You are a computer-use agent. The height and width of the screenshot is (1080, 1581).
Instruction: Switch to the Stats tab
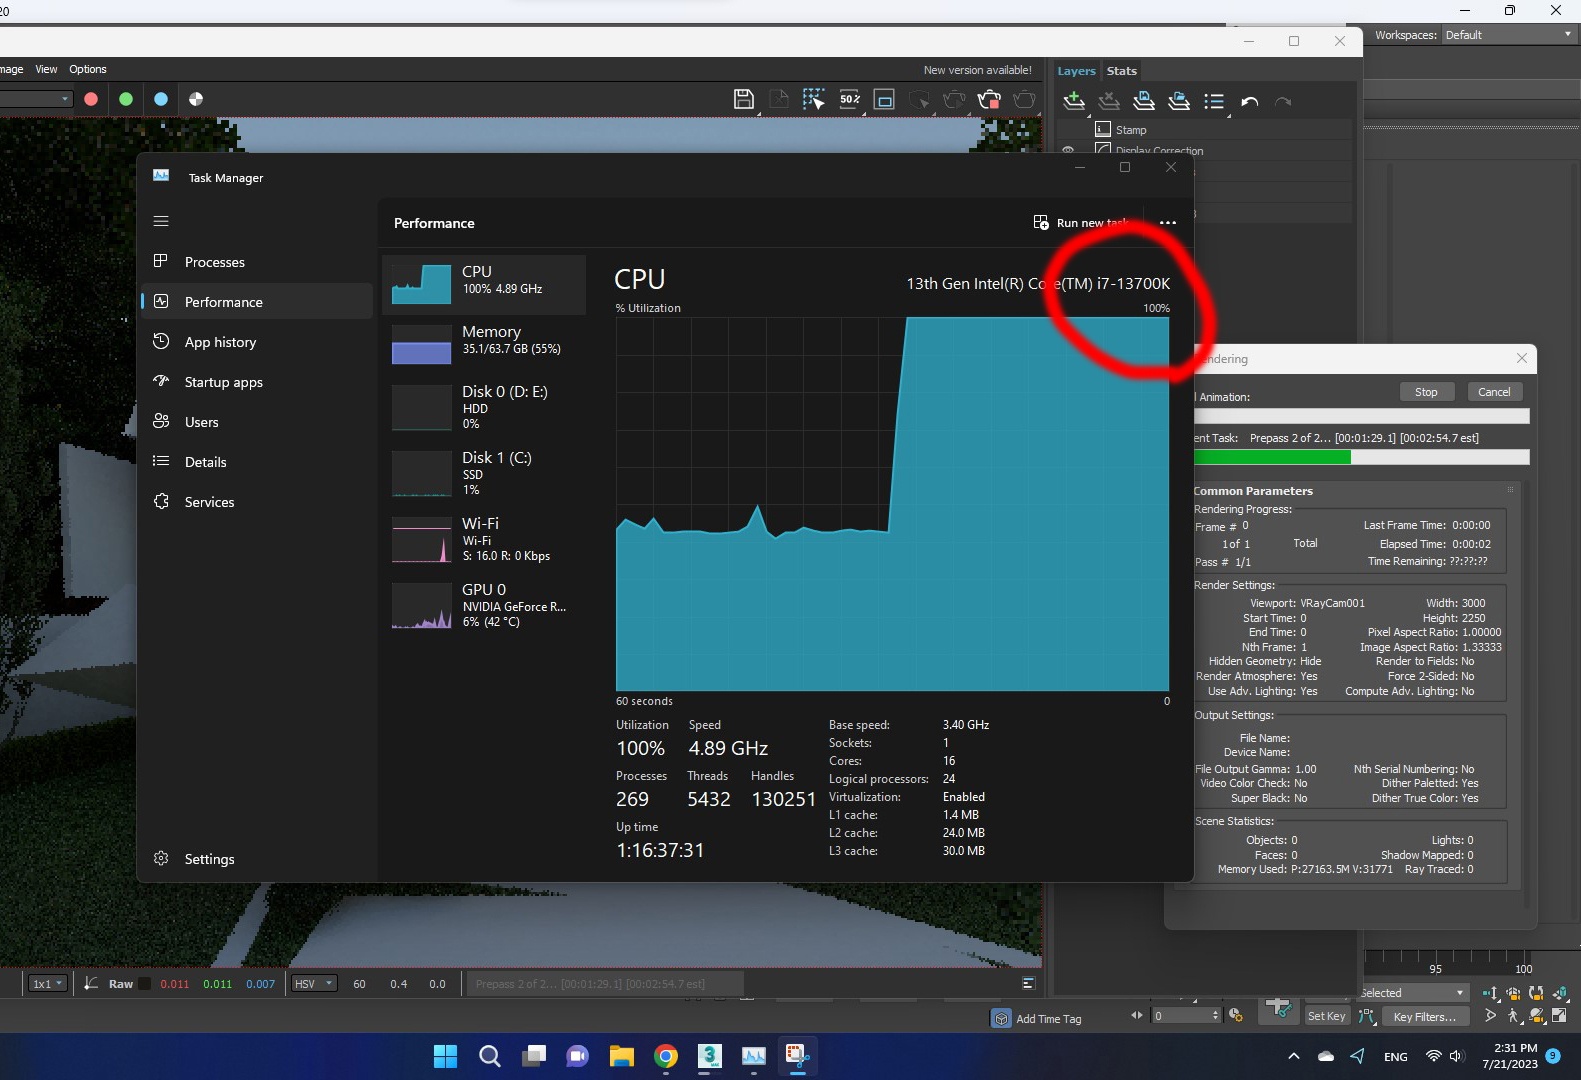coord(1121,71)
